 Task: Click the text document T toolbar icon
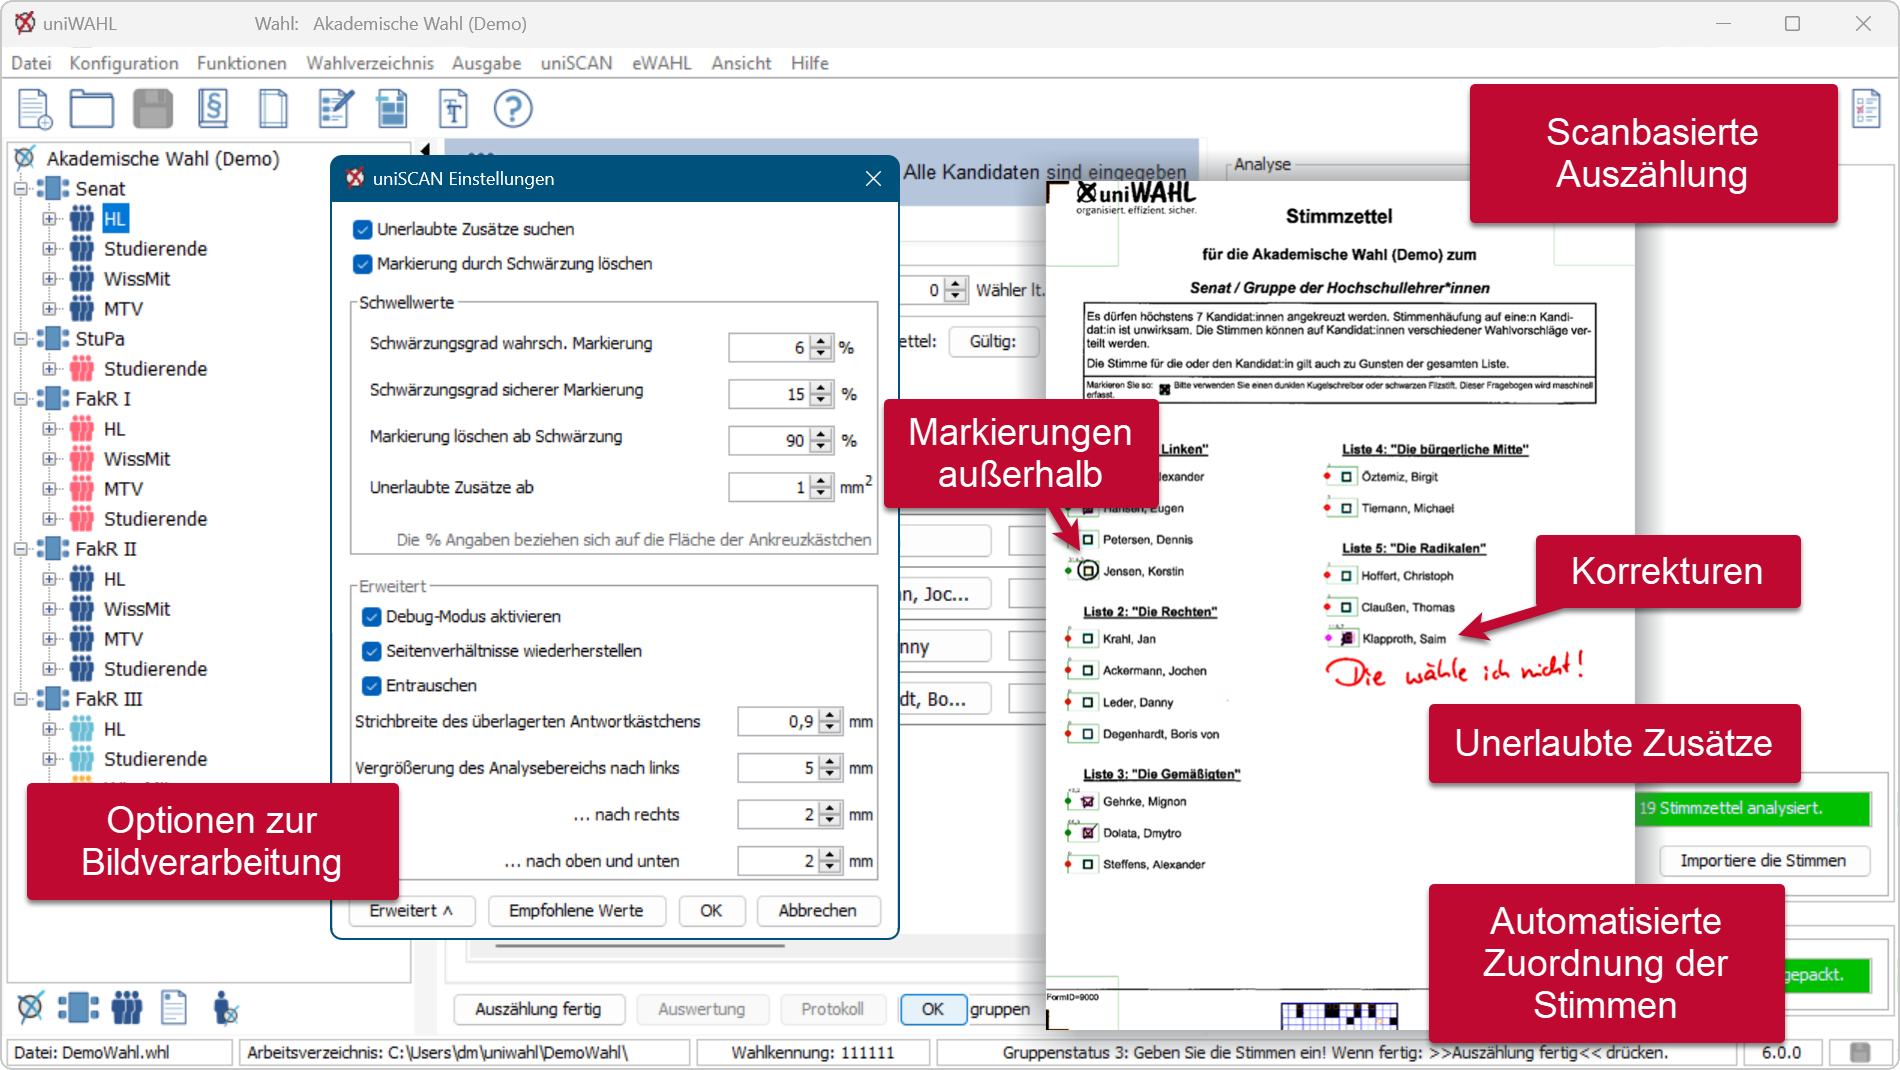453,109
